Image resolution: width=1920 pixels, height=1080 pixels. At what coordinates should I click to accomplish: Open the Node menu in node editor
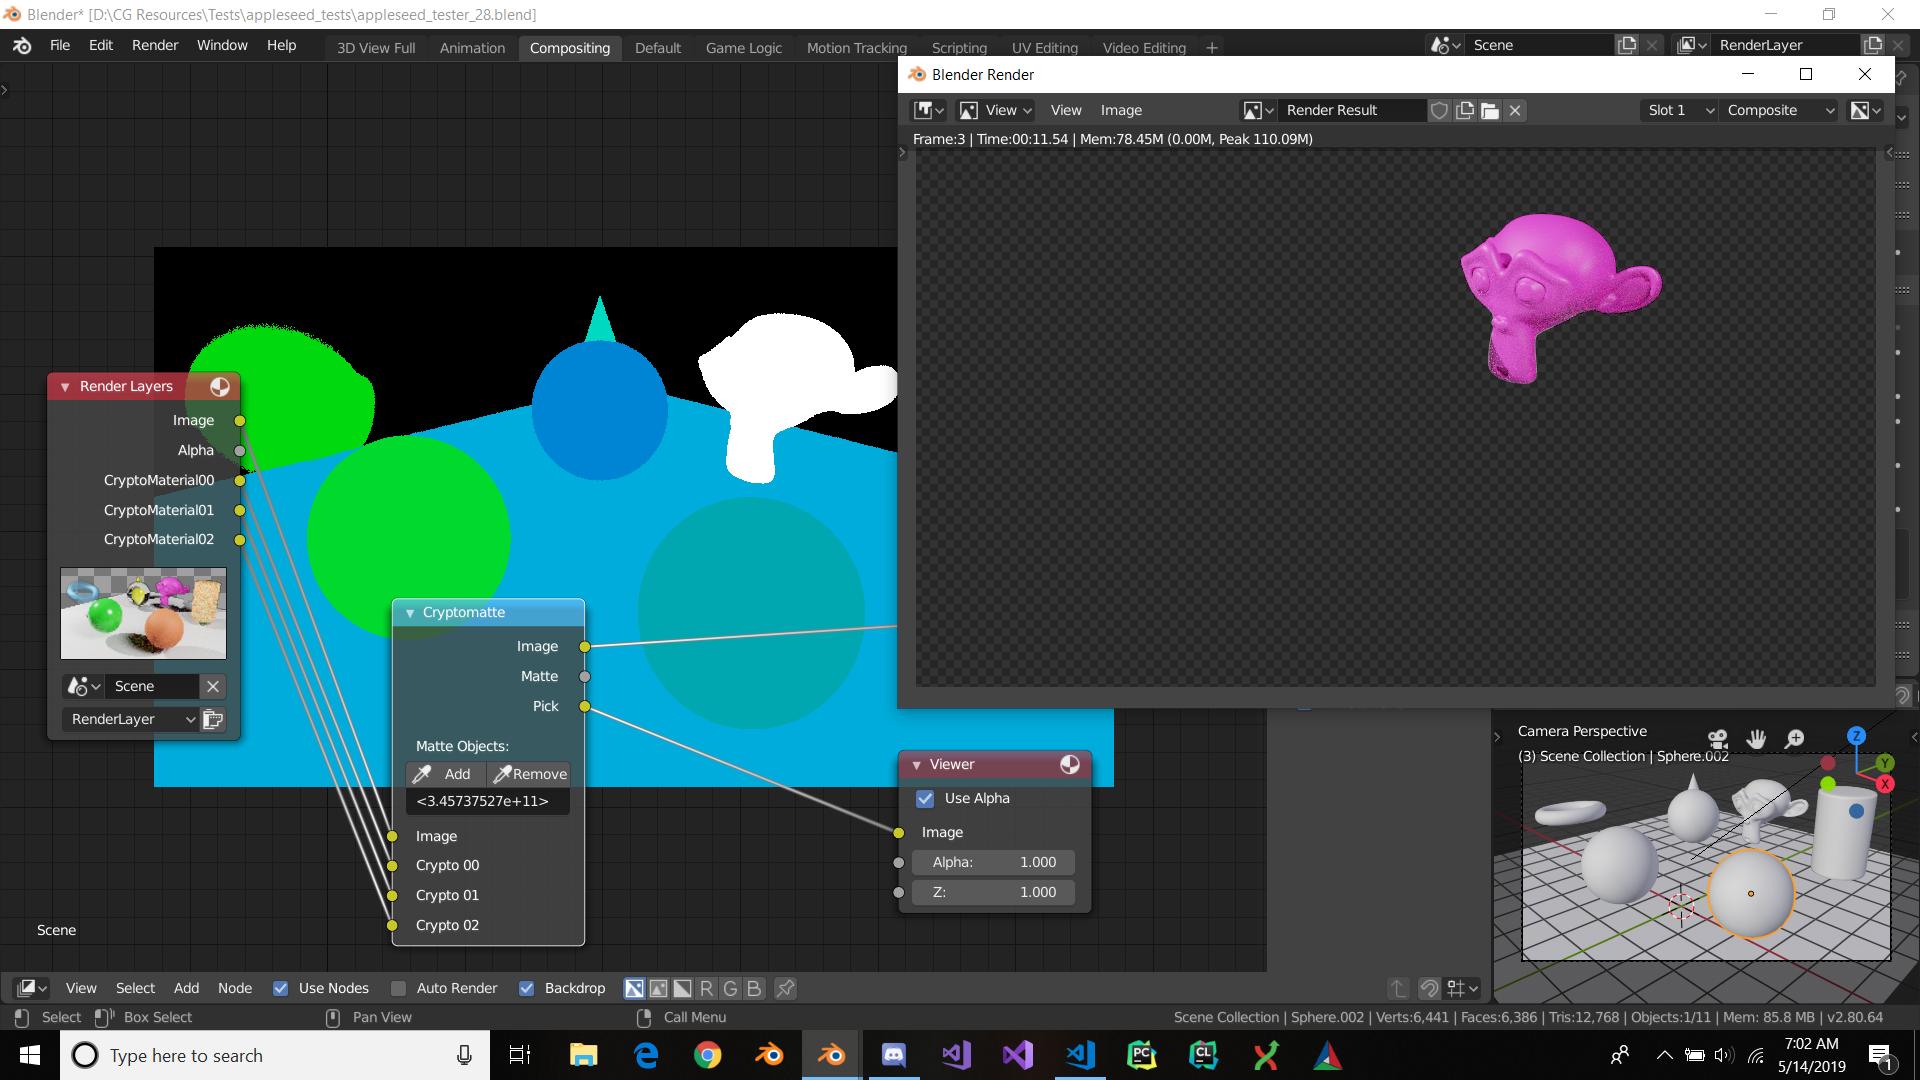pos(235,988)
